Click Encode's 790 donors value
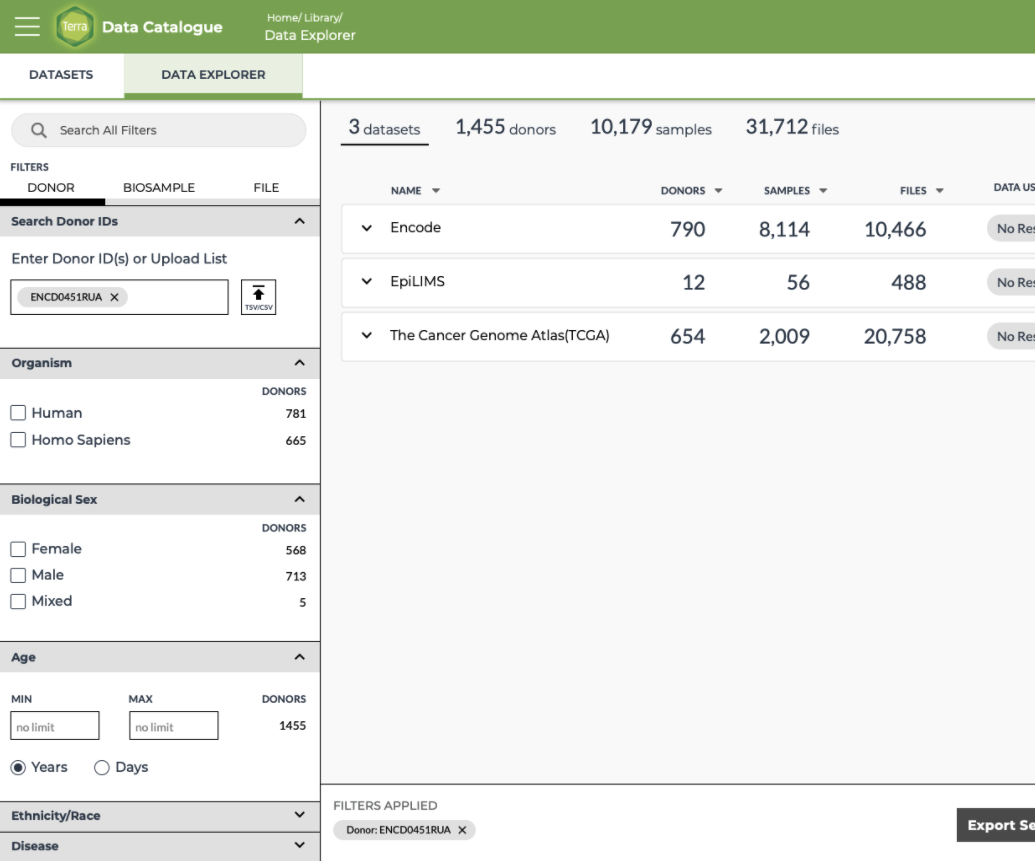 click(688, 229)
